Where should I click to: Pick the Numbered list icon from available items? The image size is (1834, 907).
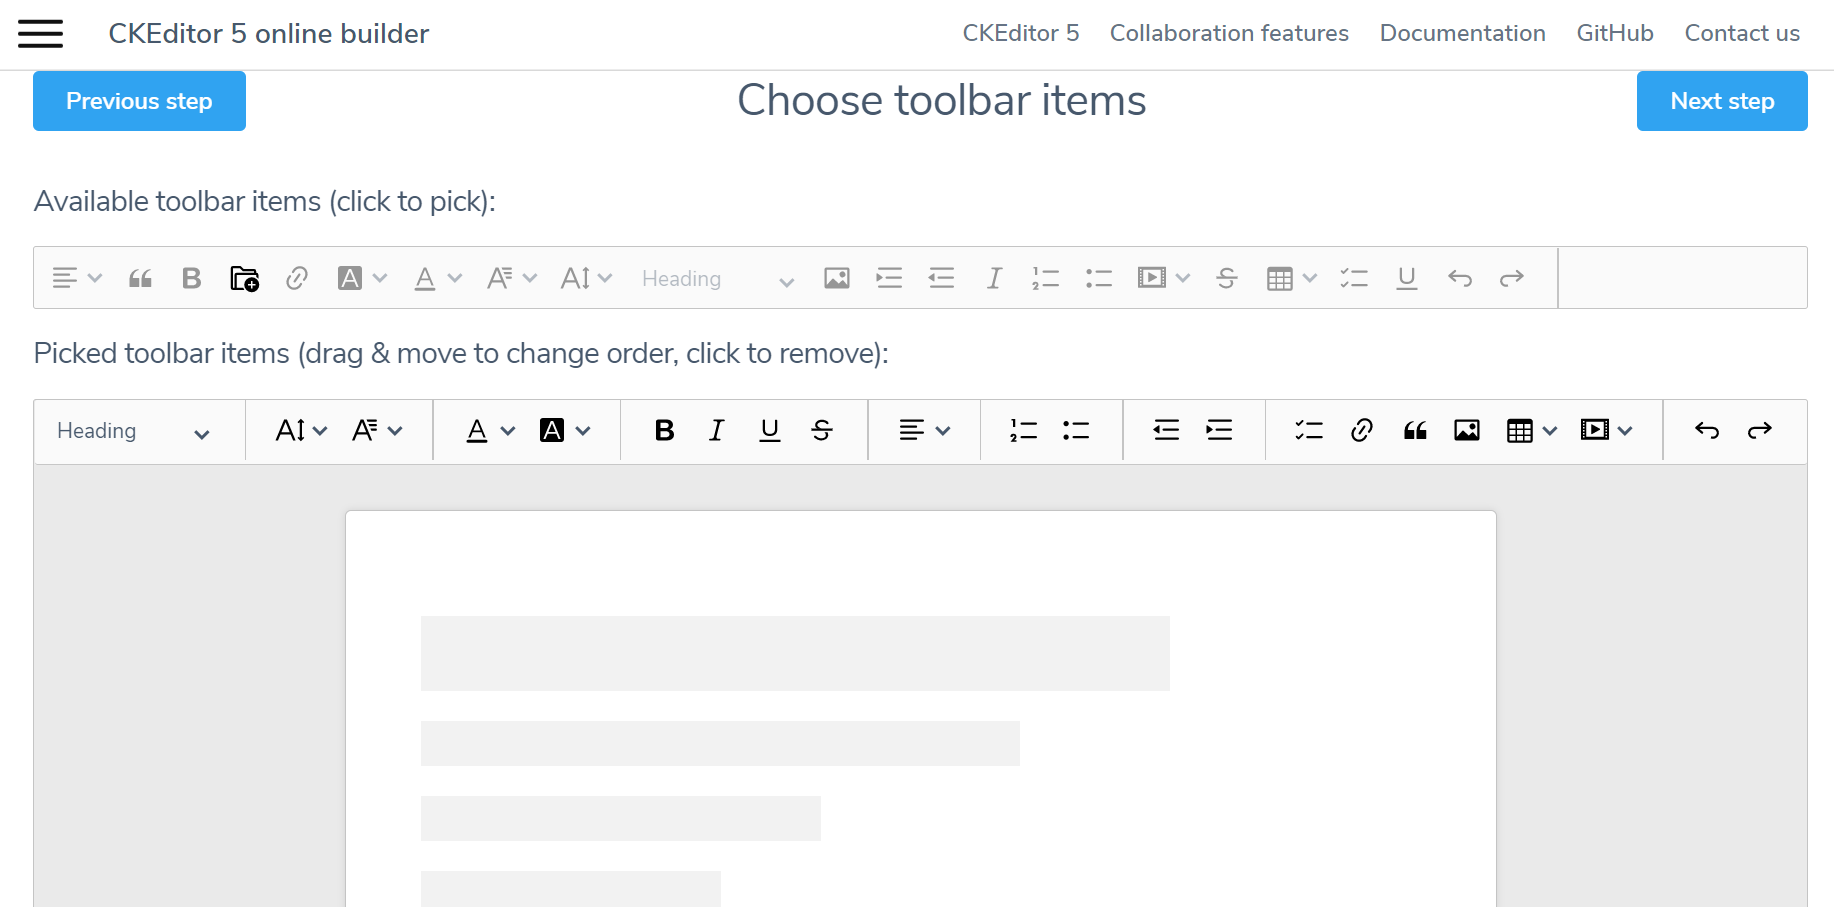pyautogui.click(x=1045, y=278)
